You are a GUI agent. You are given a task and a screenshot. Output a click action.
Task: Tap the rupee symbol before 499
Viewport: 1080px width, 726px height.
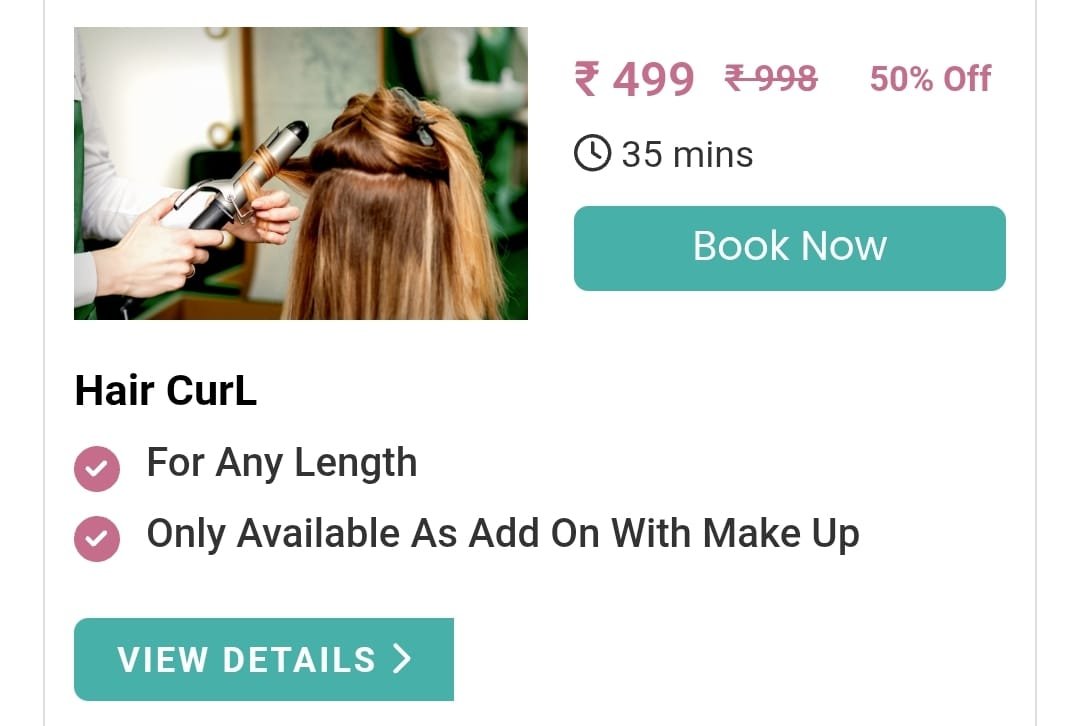coord(587,79)
